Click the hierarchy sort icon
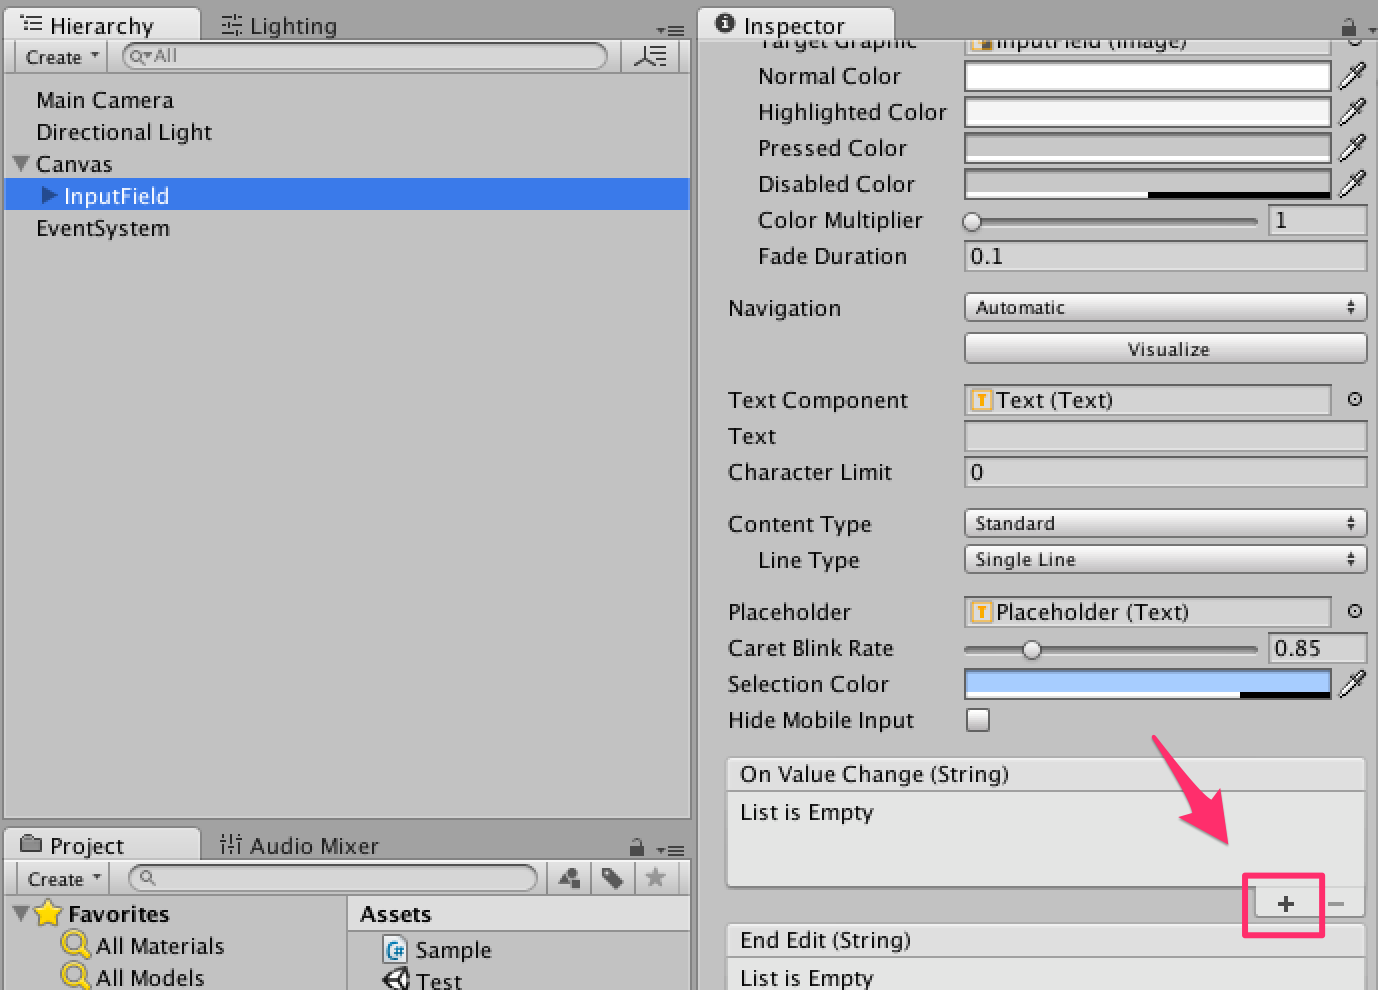 coord(650,56)
